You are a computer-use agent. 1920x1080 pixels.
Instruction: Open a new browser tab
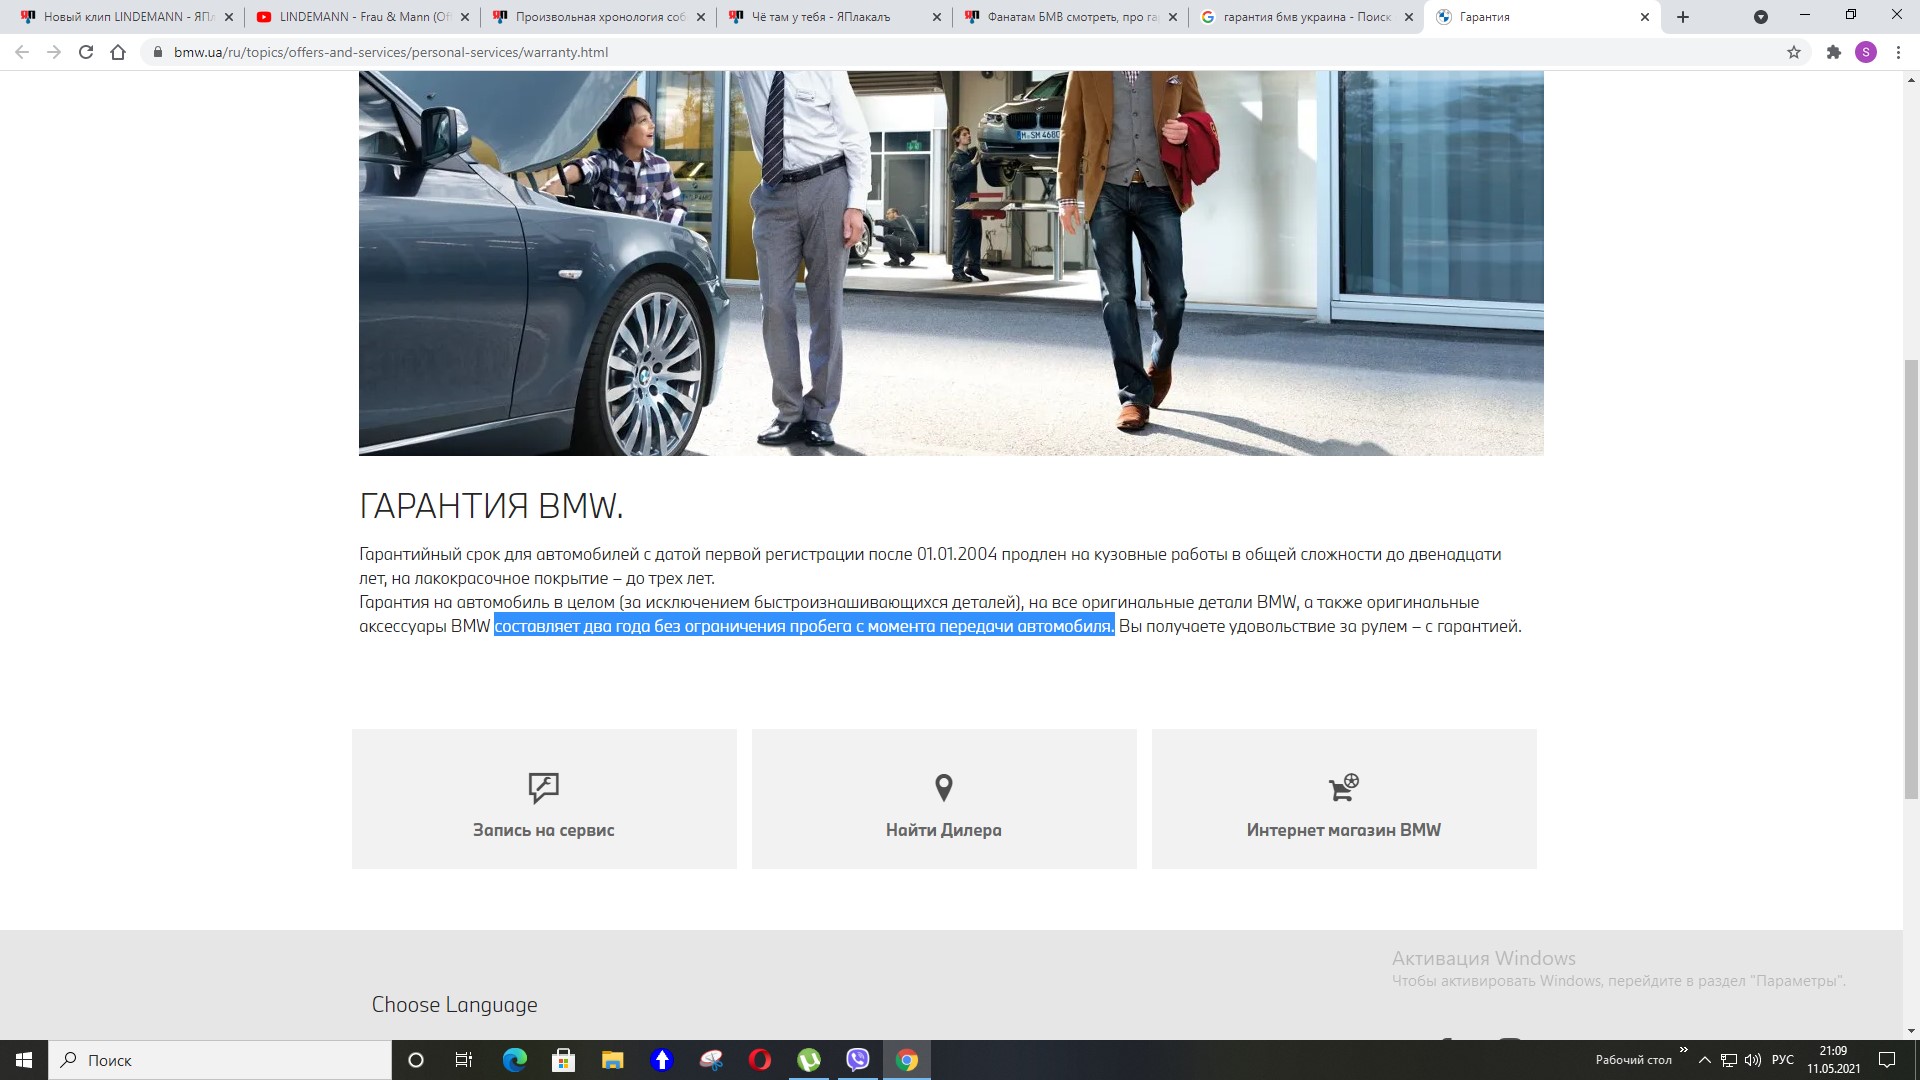(x=1683, y=17)
